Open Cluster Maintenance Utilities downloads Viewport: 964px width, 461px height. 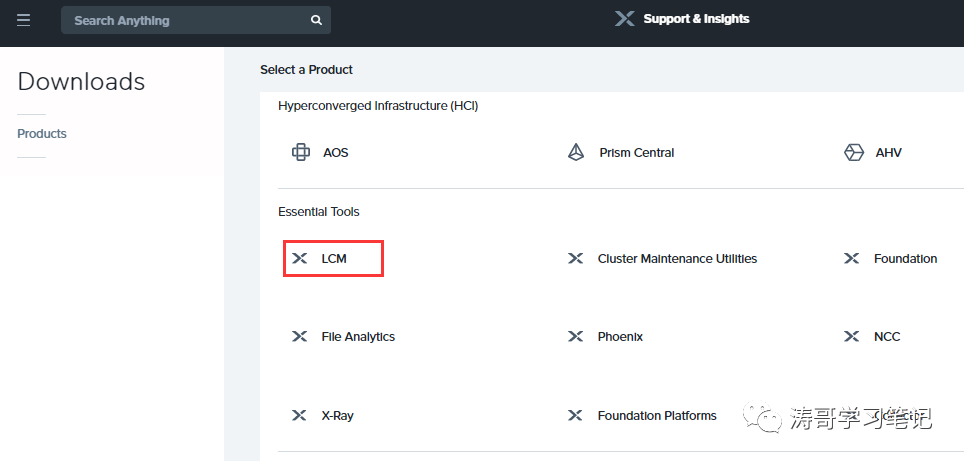(x=677, y=259)
